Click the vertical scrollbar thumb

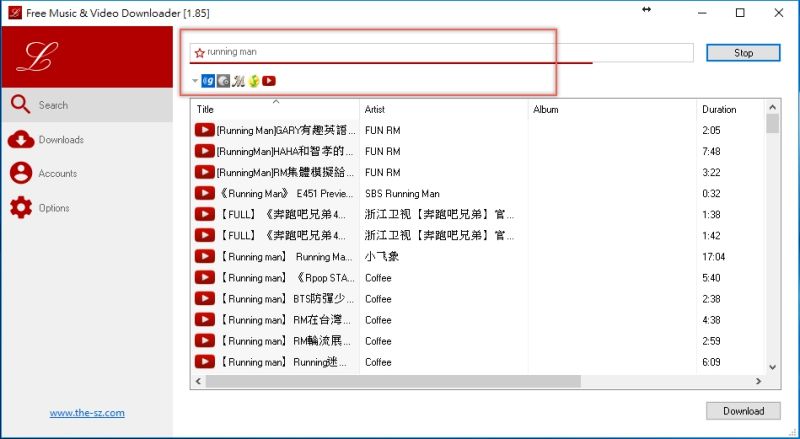click(x=772, y=124)
